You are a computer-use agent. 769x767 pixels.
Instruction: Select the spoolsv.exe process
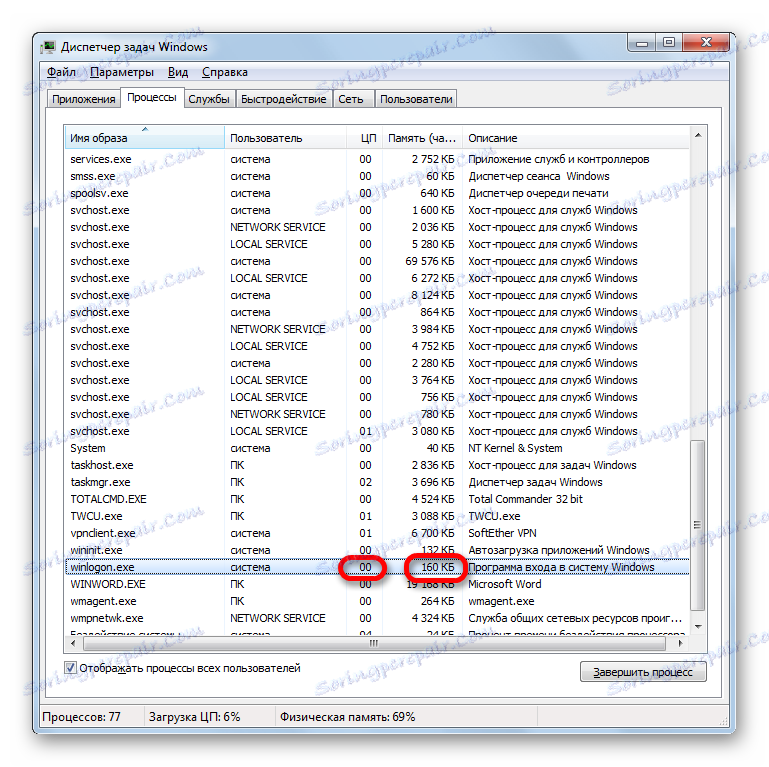pyautogui.click(x=377, y=193)
